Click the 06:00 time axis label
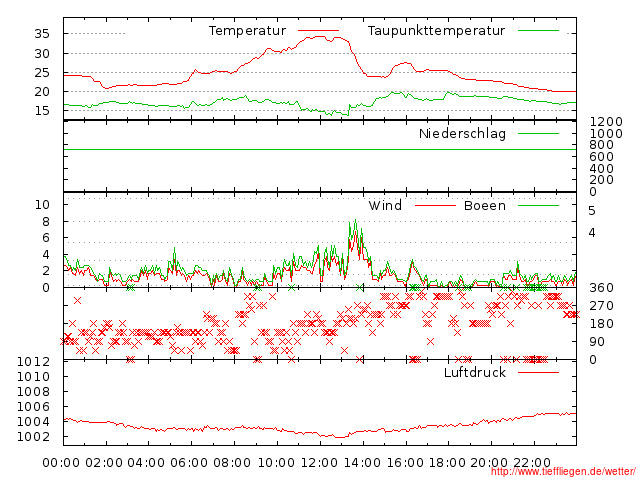 tap(189, 463)
